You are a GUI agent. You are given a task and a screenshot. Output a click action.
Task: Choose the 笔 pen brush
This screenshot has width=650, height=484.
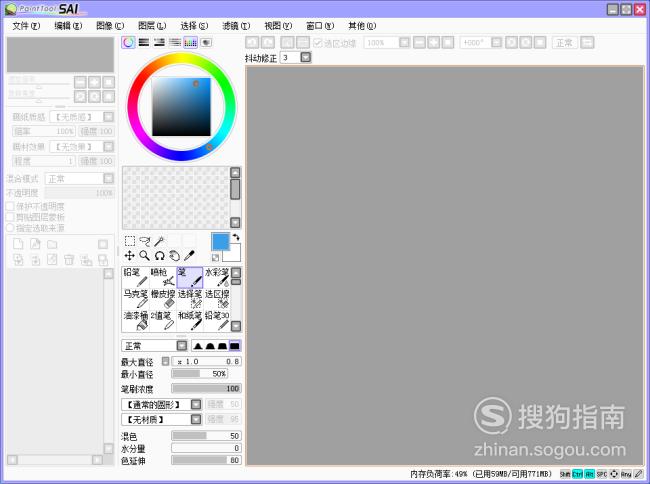pyautogui.click(x=190, y=277)
